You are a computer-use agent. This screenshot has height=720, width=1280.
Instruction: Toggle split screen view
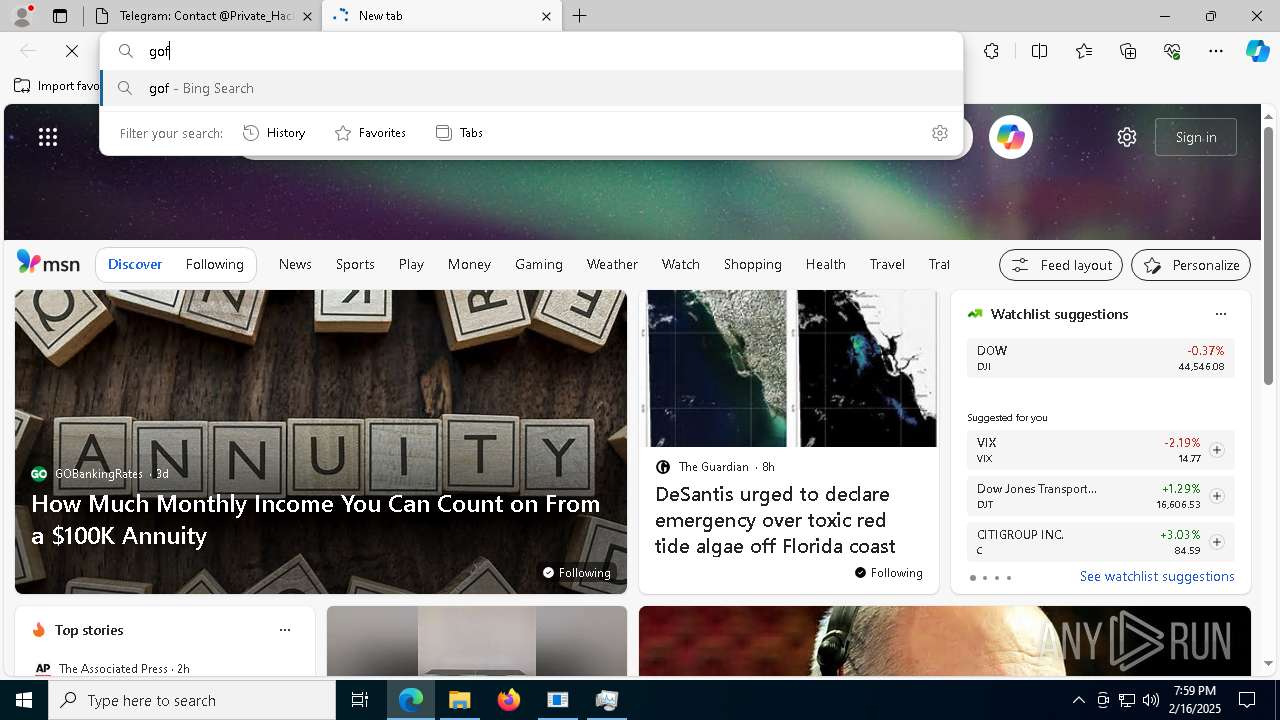pos(1039,51)
